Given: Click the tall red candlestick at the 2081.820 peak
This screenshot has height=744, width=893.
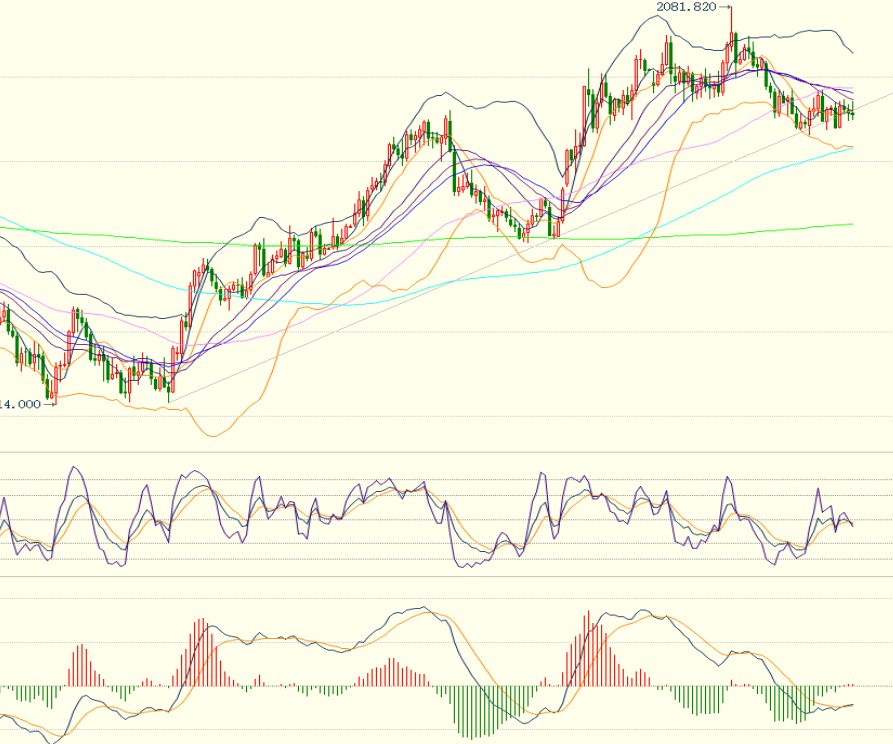Looking at the screenshot, I should (731, 28).
